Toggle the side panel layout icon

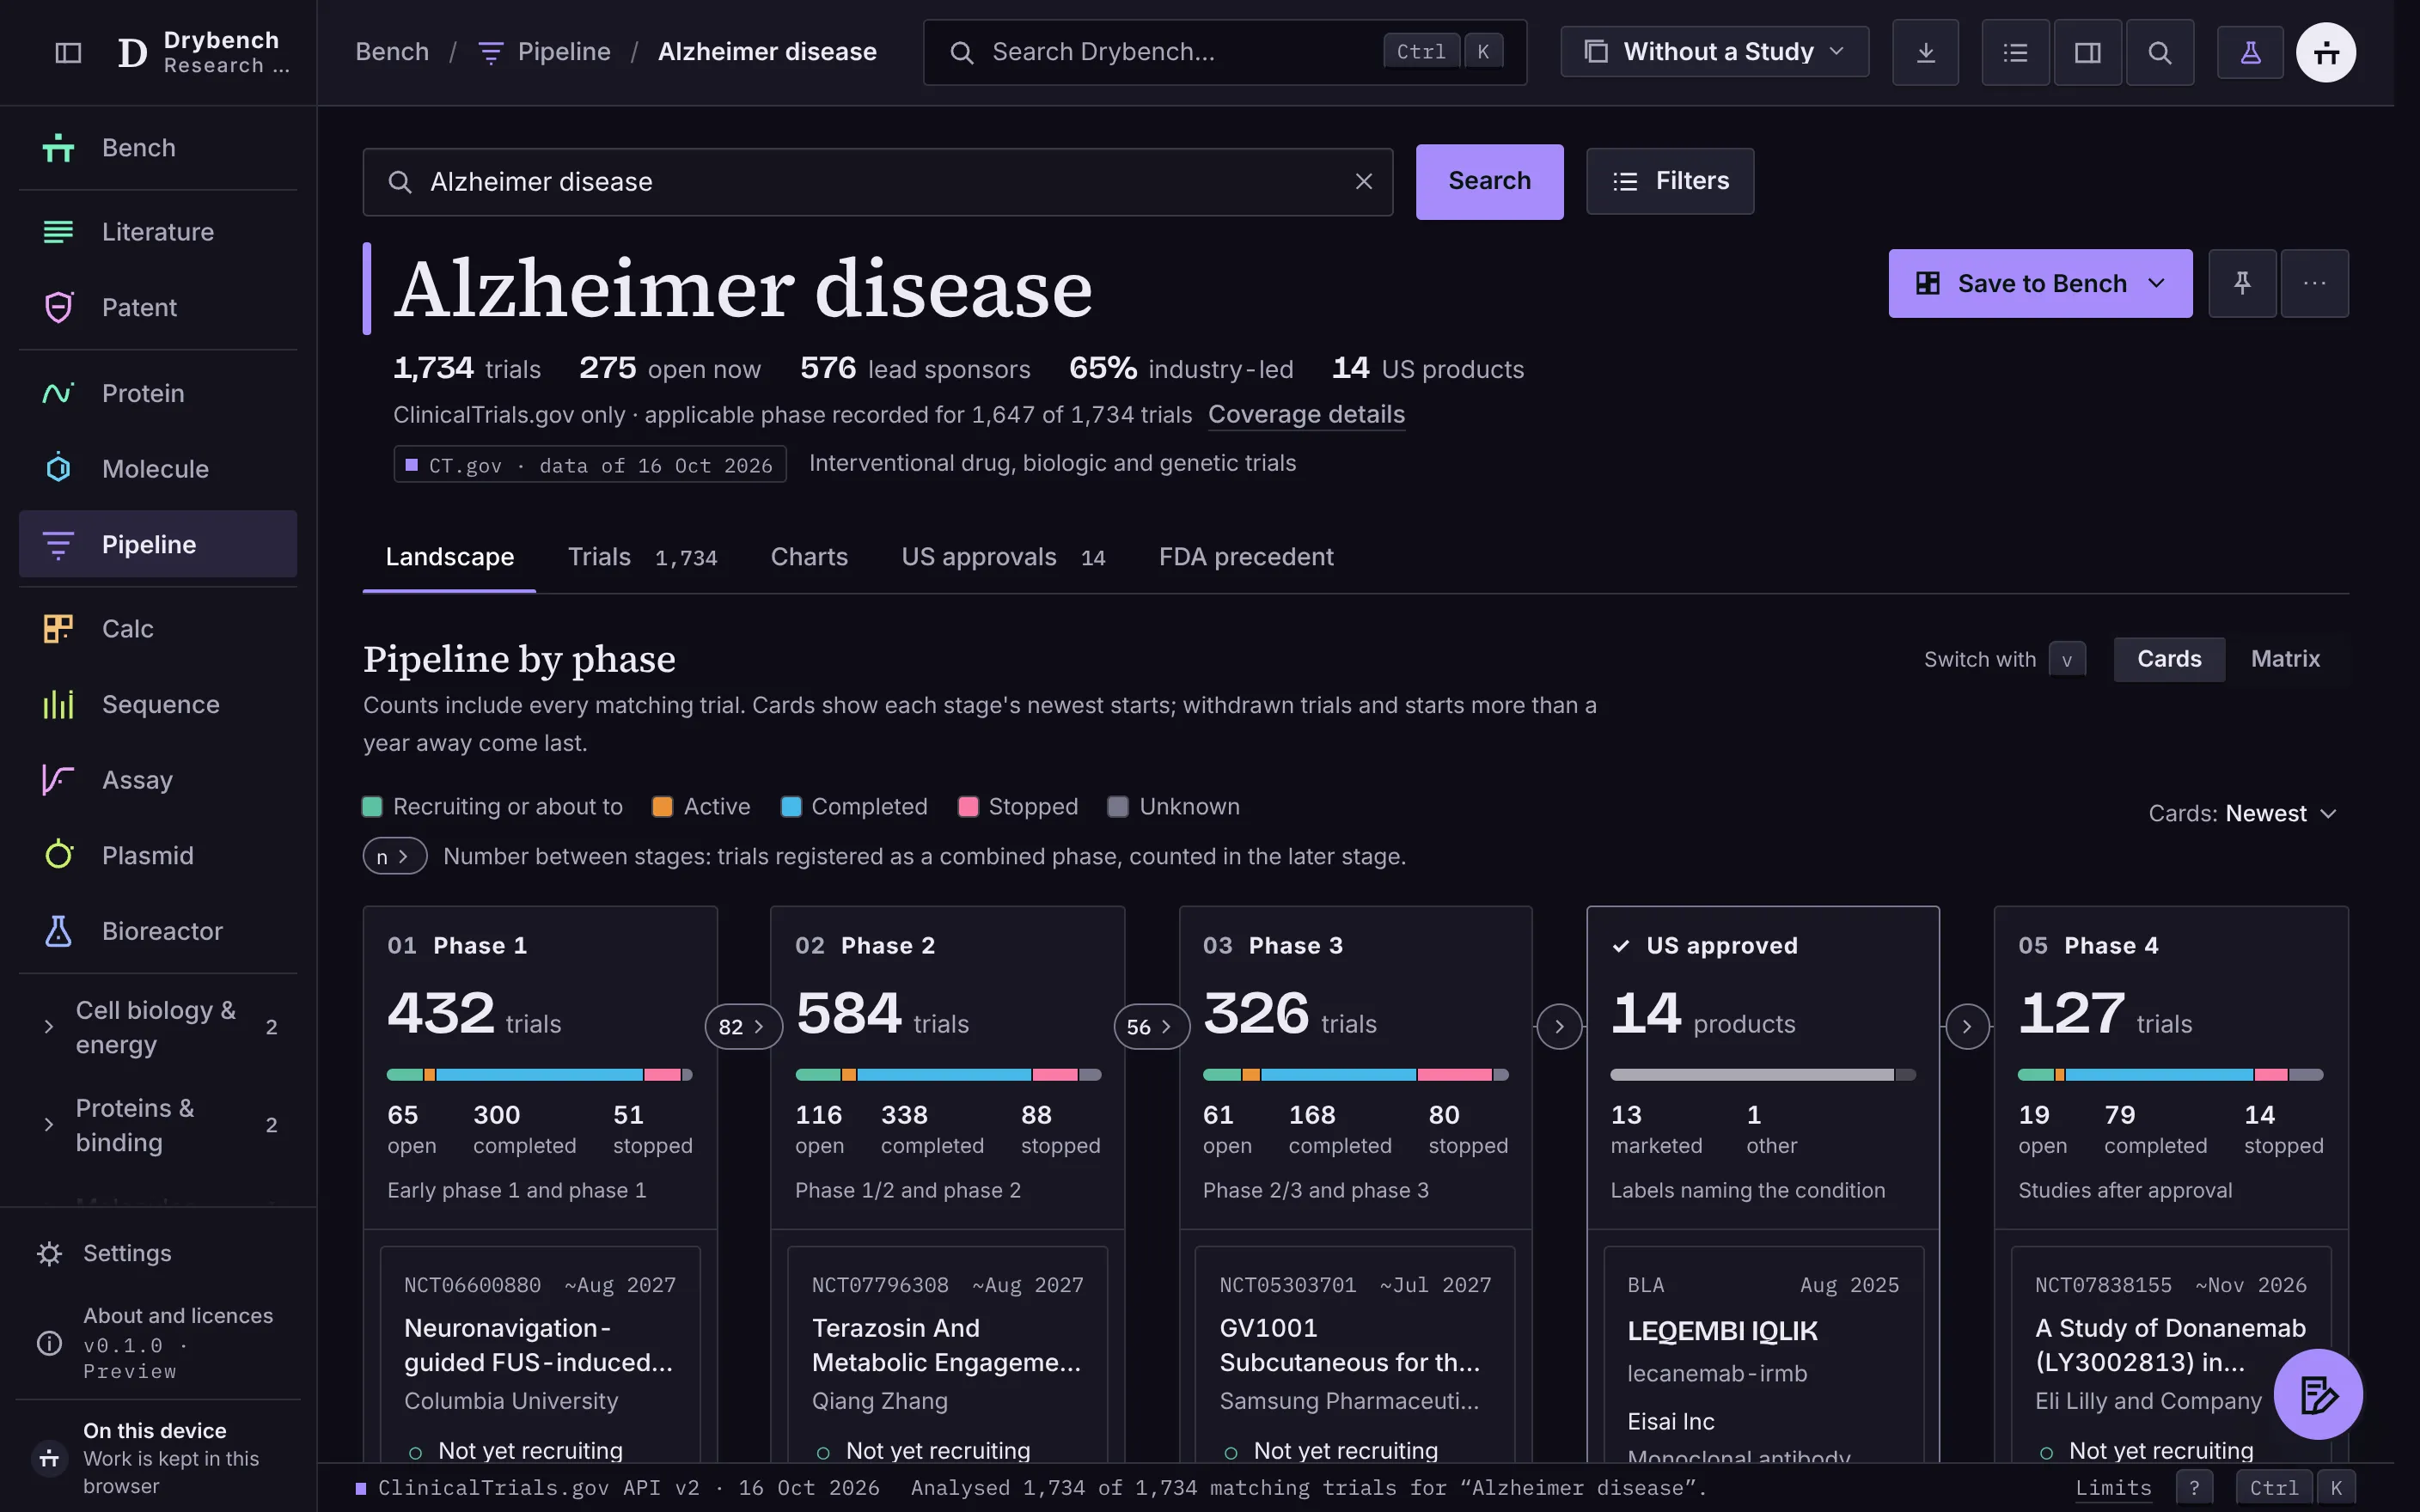2087,52
